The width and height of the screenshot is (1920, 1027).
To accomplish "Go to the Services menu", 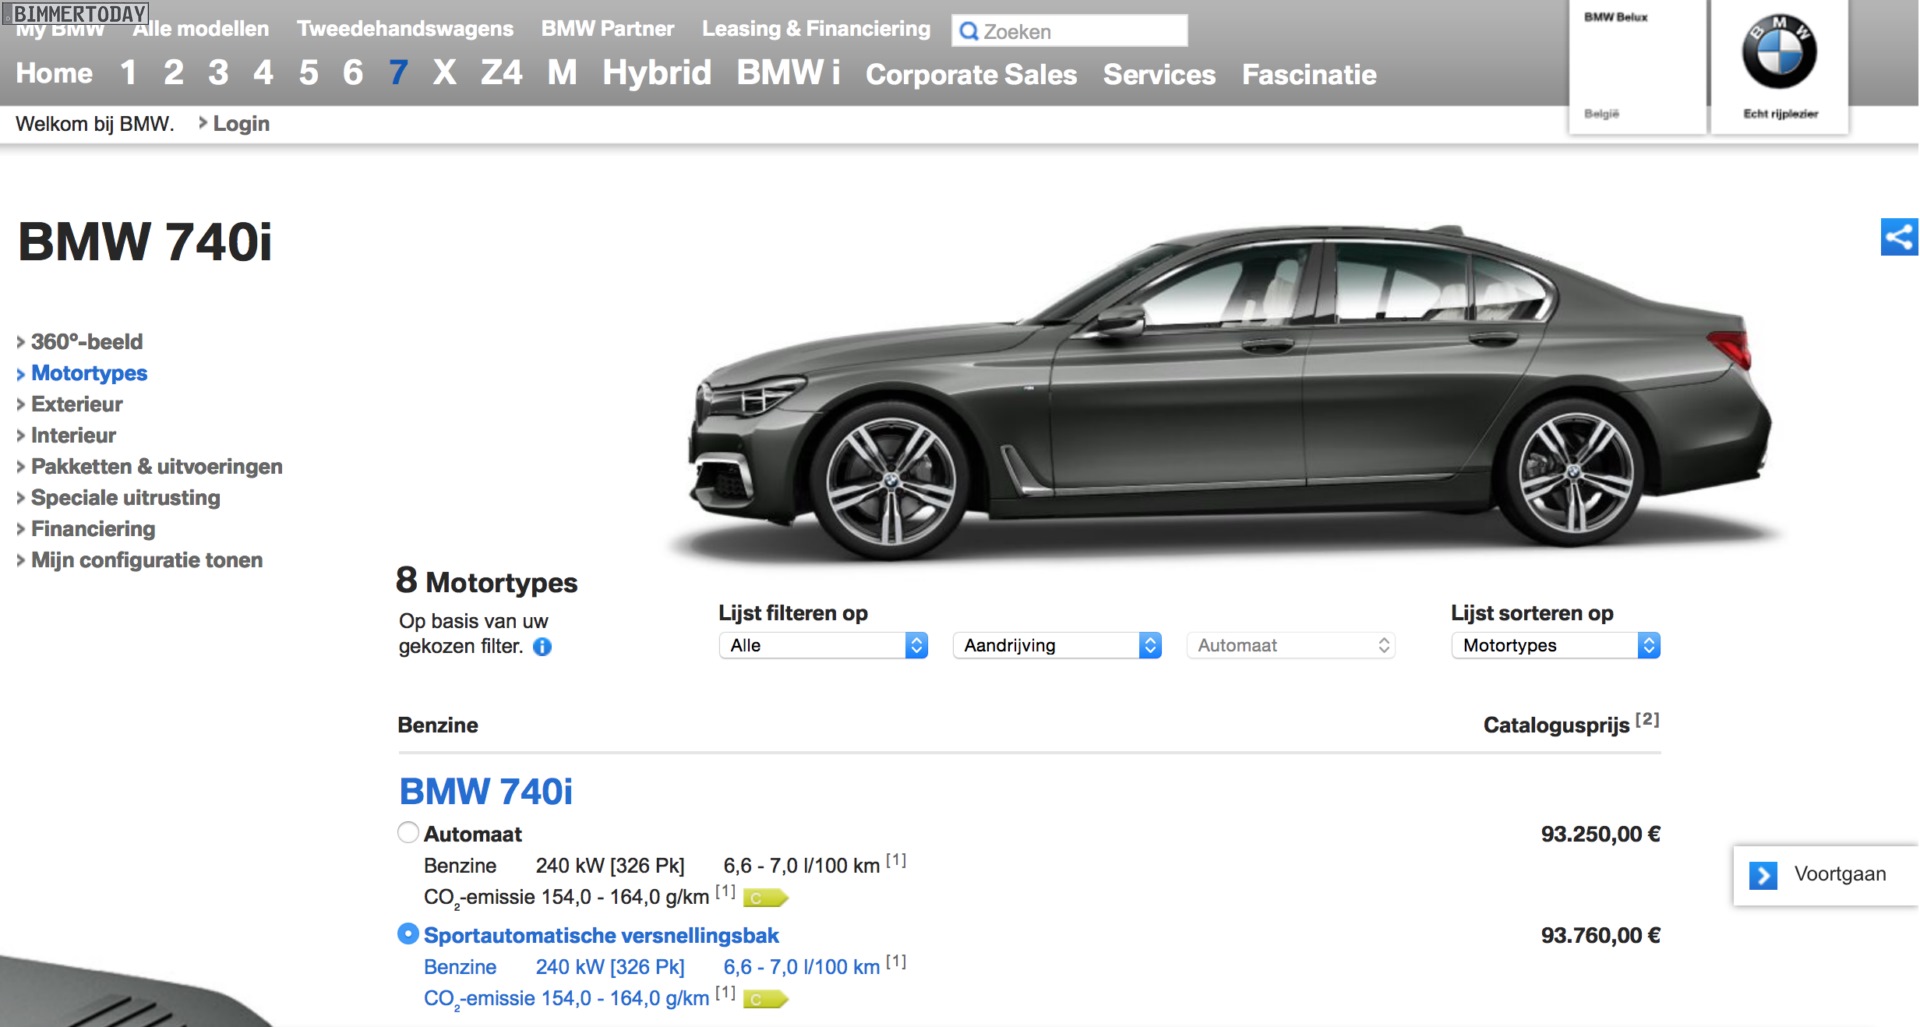I will [1159, 75].
